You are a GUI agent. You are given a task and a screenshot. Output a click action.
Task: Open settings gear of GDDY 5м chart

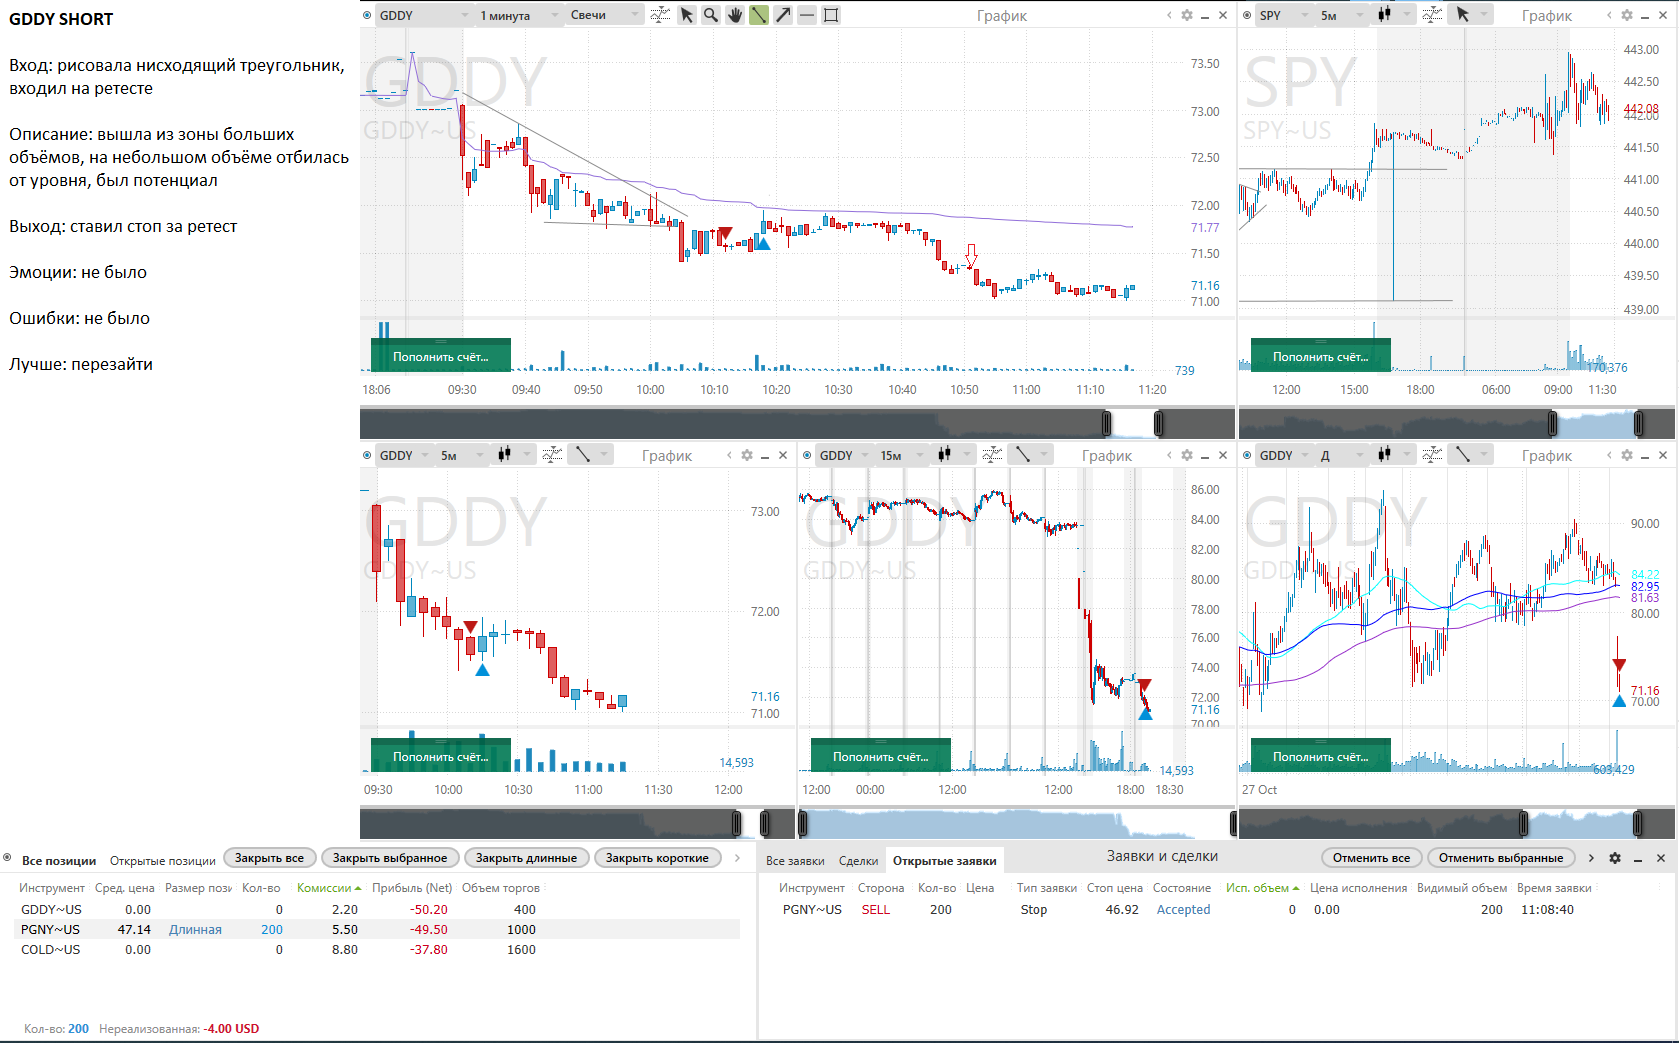[x=747, y=455]
